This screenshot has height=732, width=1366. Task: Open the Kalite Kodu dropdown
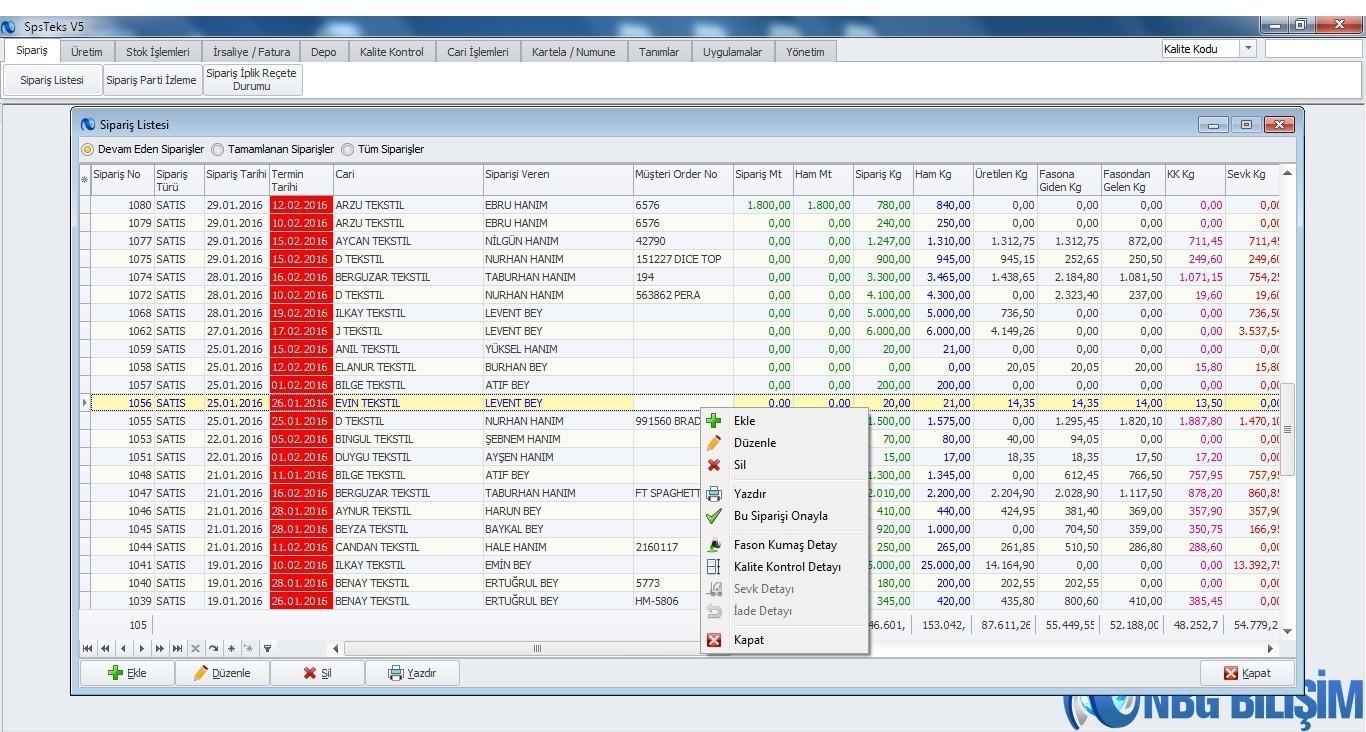pyautogui.click(x=1248, y=49)
